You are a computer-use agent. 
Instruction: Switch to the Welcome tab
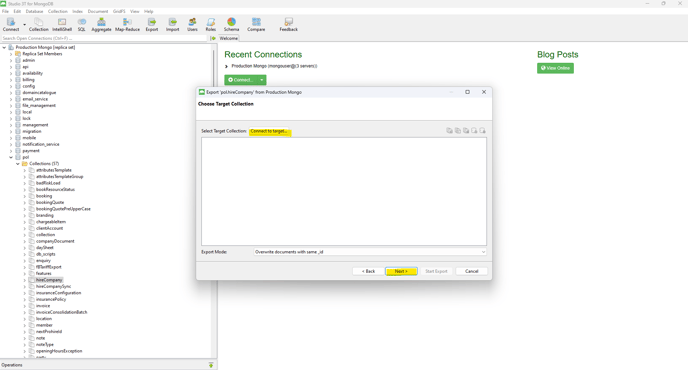click(x=229, y=39)
